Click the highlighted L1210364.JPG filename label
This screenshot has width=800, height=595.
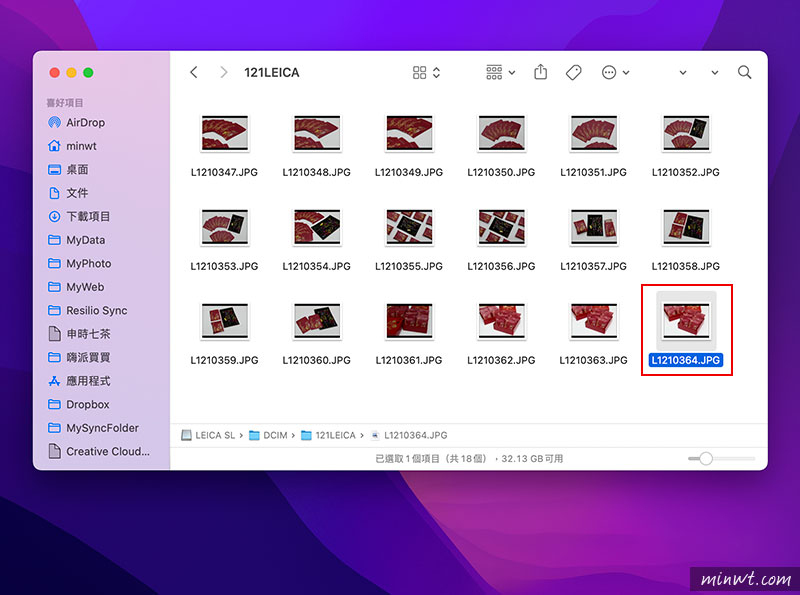[x=686, y=360]
